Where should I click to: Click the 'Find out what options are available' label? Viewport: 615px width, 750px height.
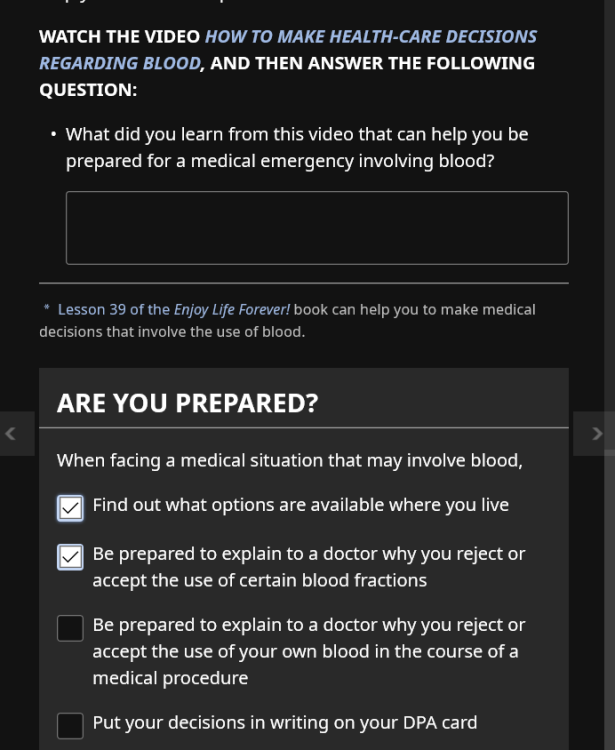click(x=300, y=505)
